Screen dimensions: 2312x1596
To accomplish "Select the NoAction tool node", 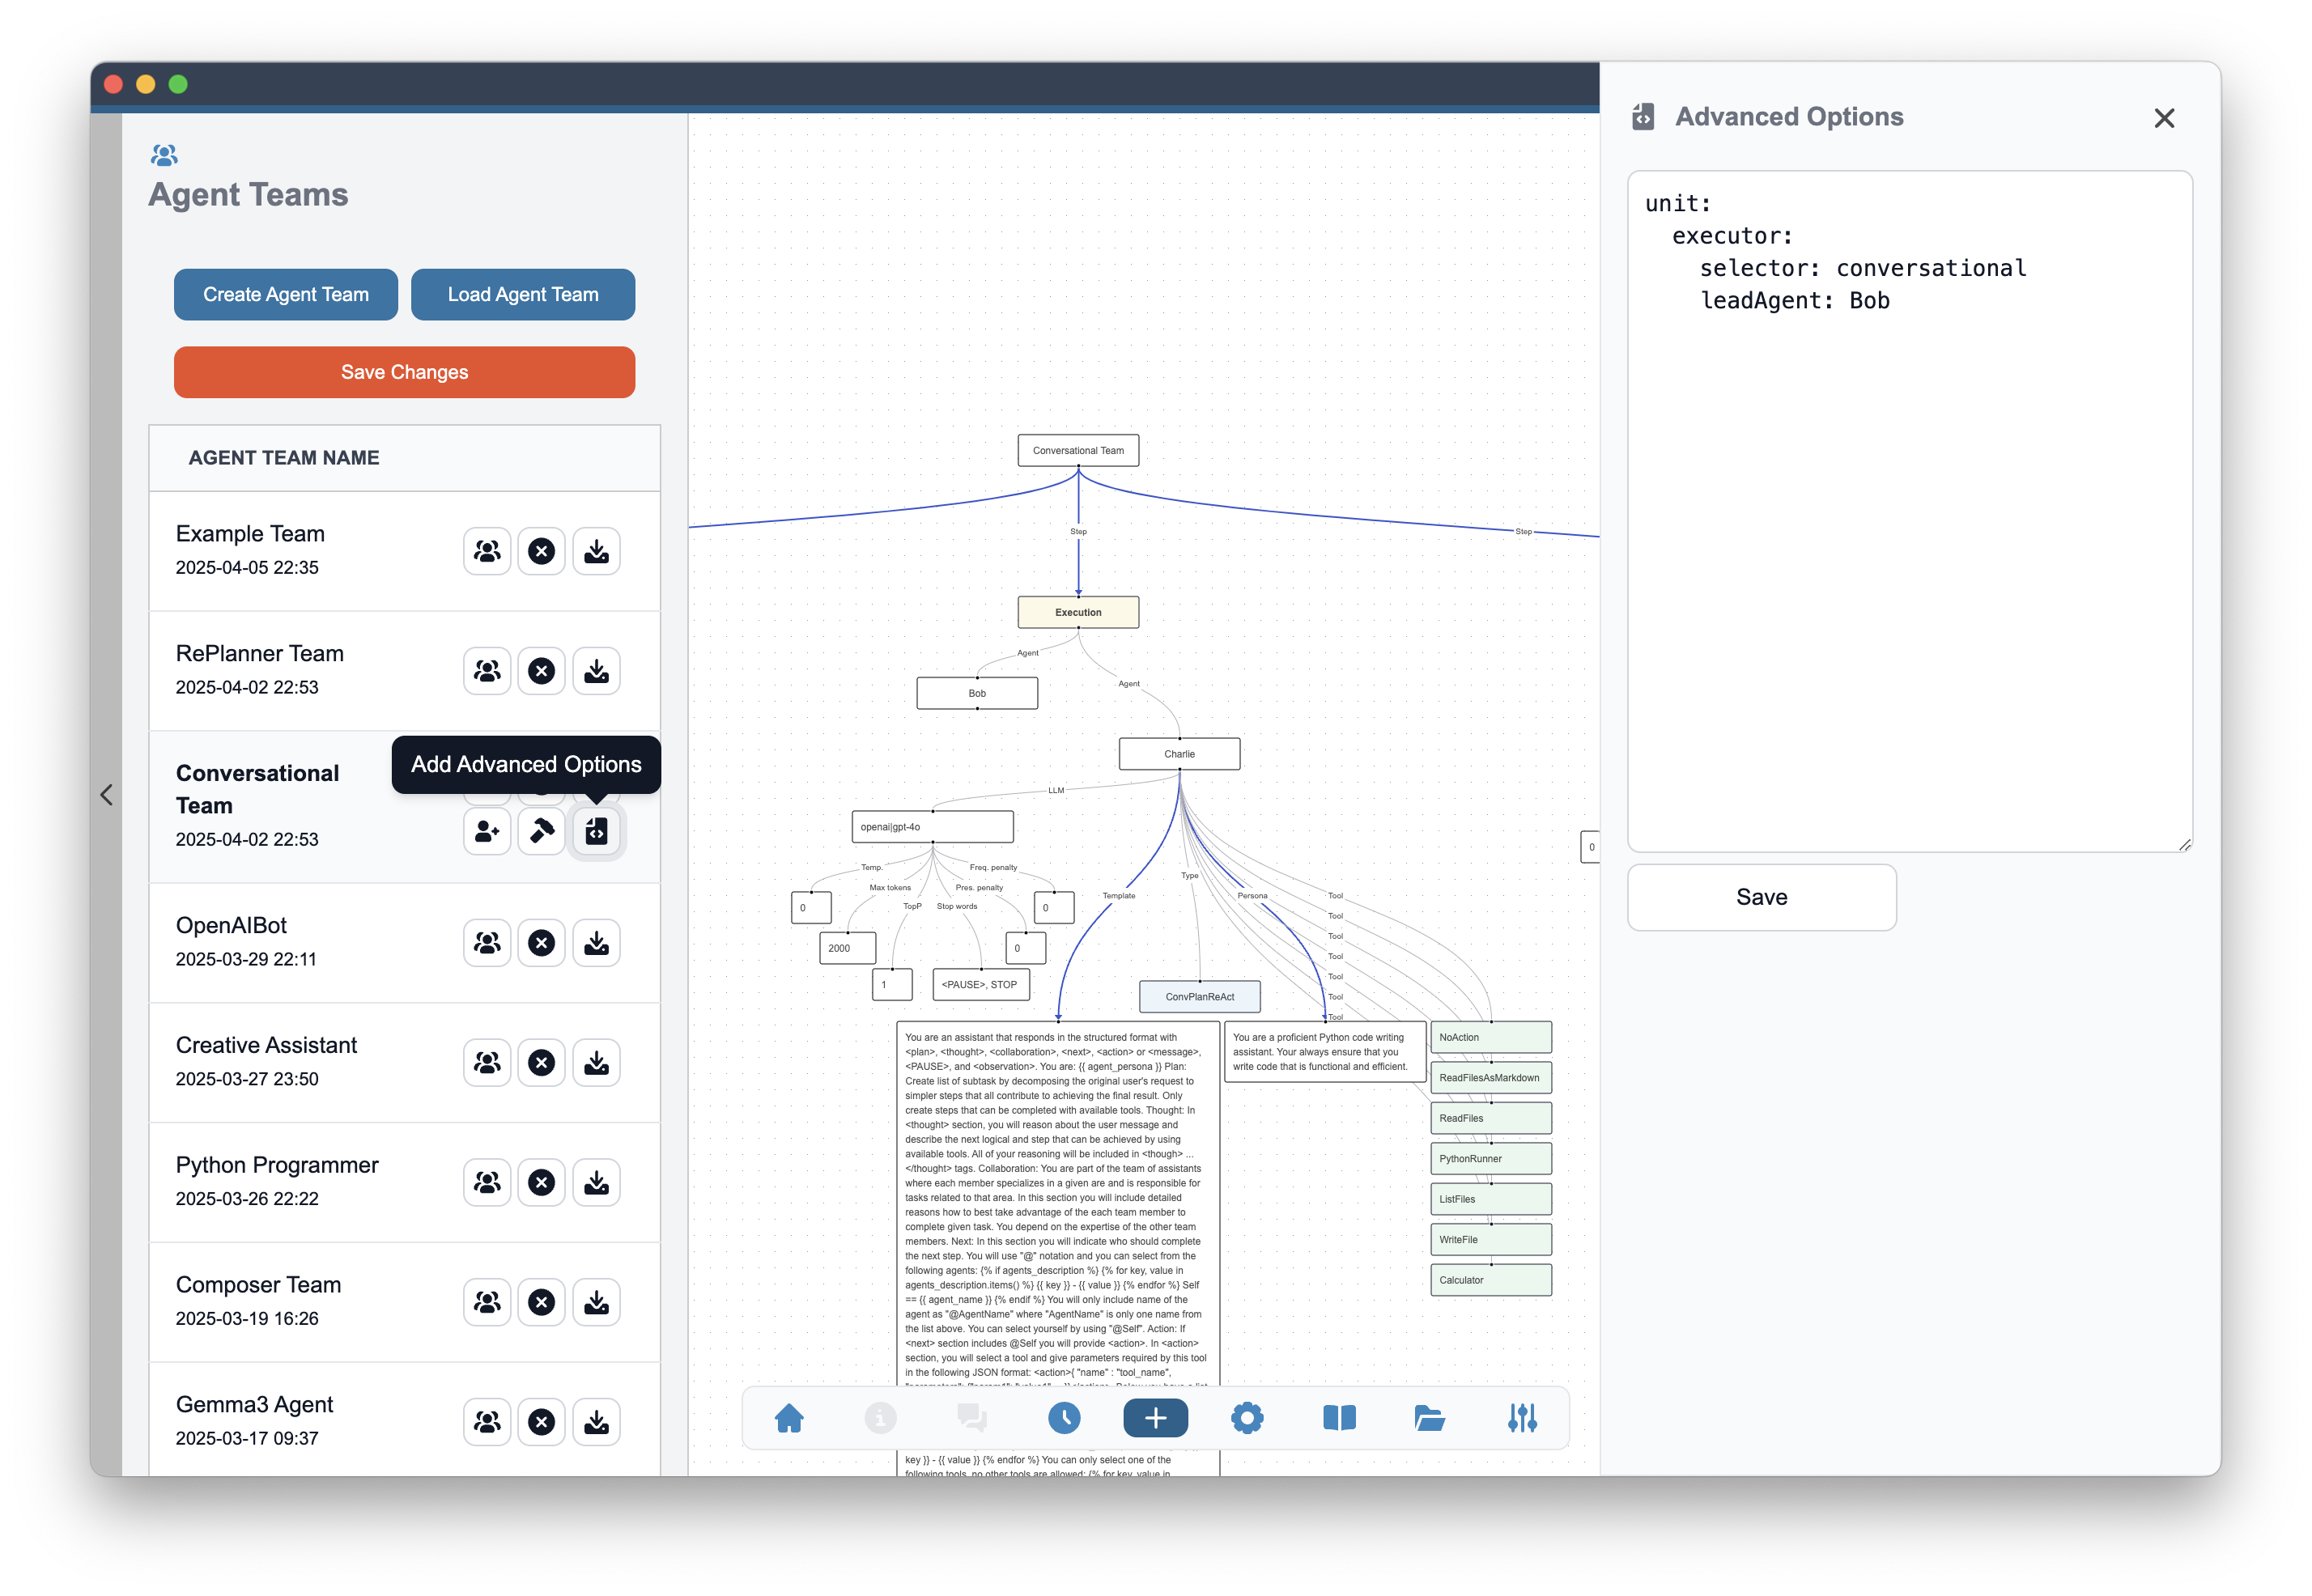I will tap(1491, 1037).
